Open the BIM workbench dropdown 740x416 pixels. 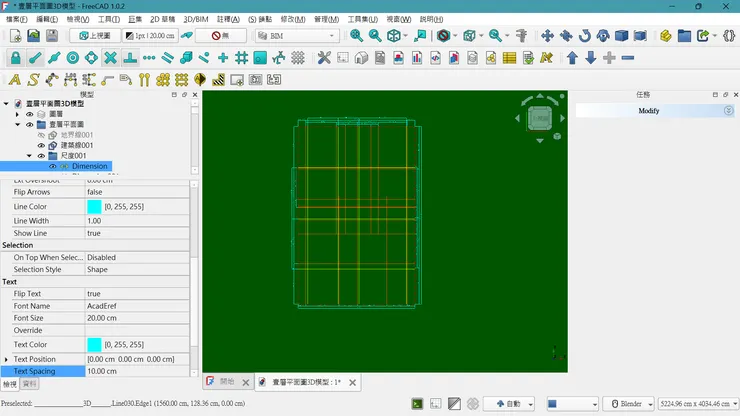pos(296,35)
